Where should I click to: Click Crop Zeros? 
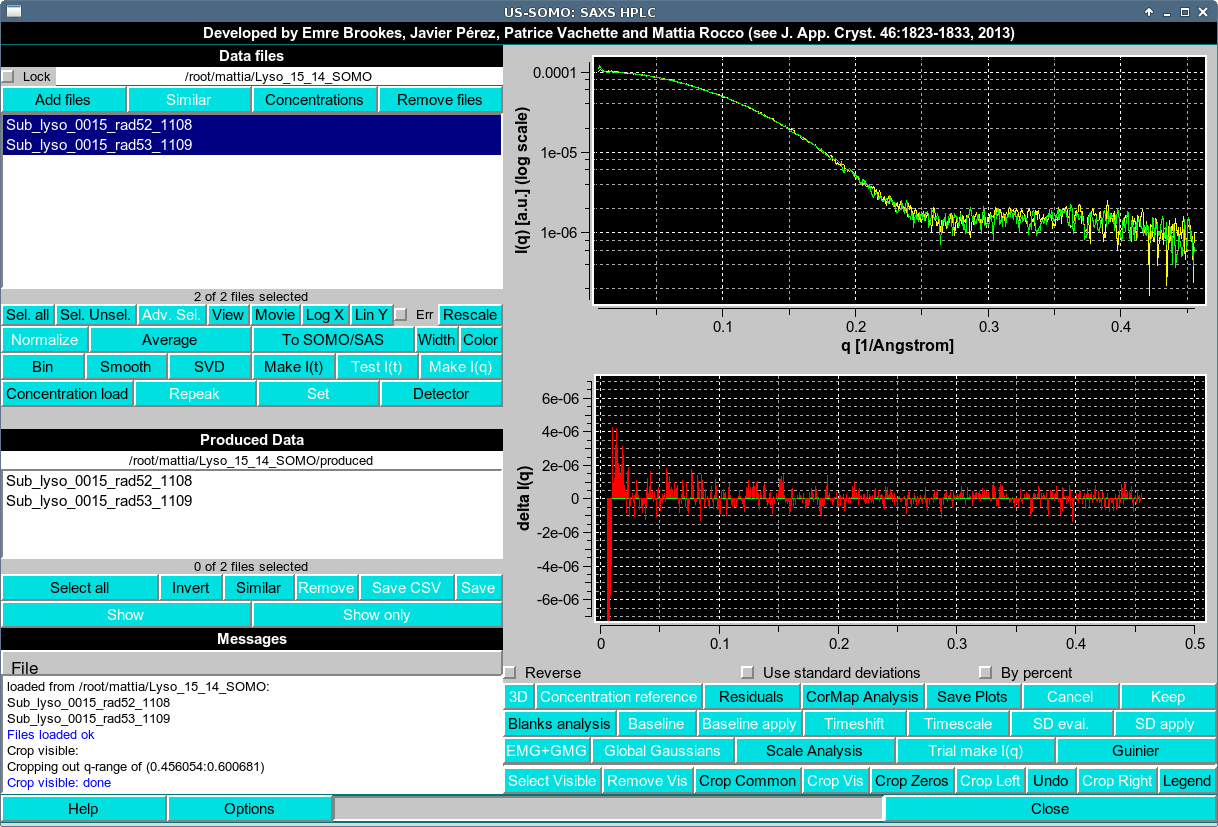(911, 780)
